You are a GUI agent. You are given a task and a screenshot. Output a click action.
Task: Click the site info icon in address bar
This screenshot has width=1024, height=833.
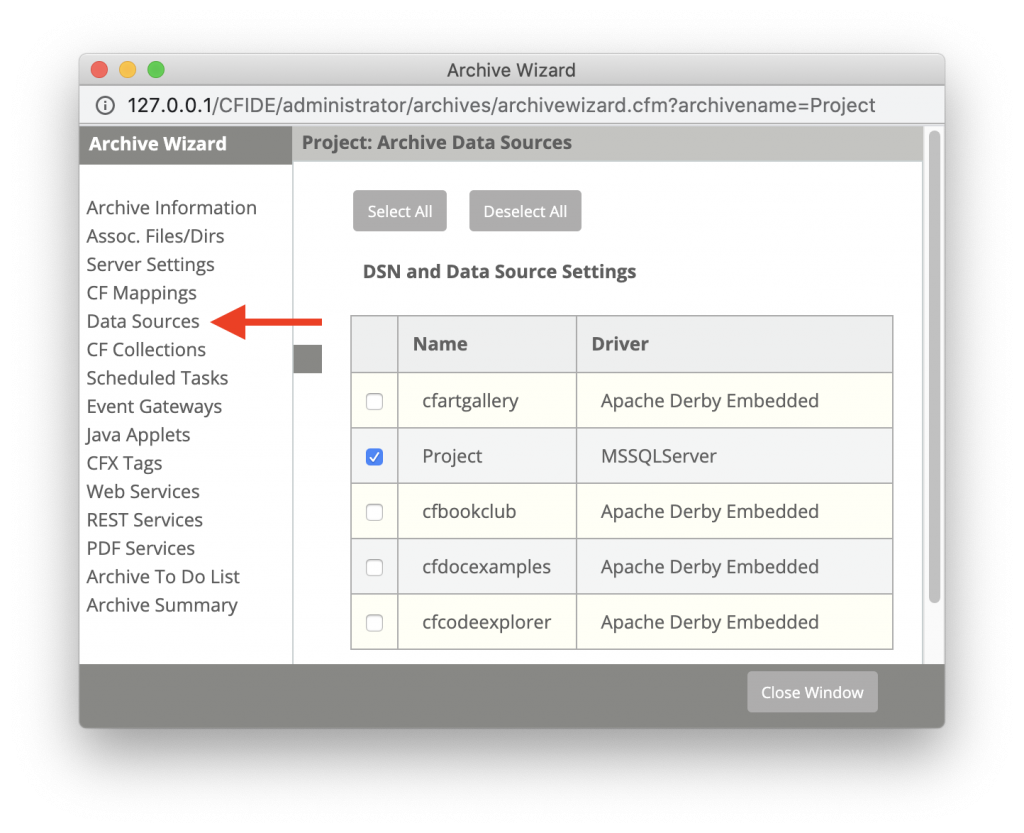(x=105, y=105)
